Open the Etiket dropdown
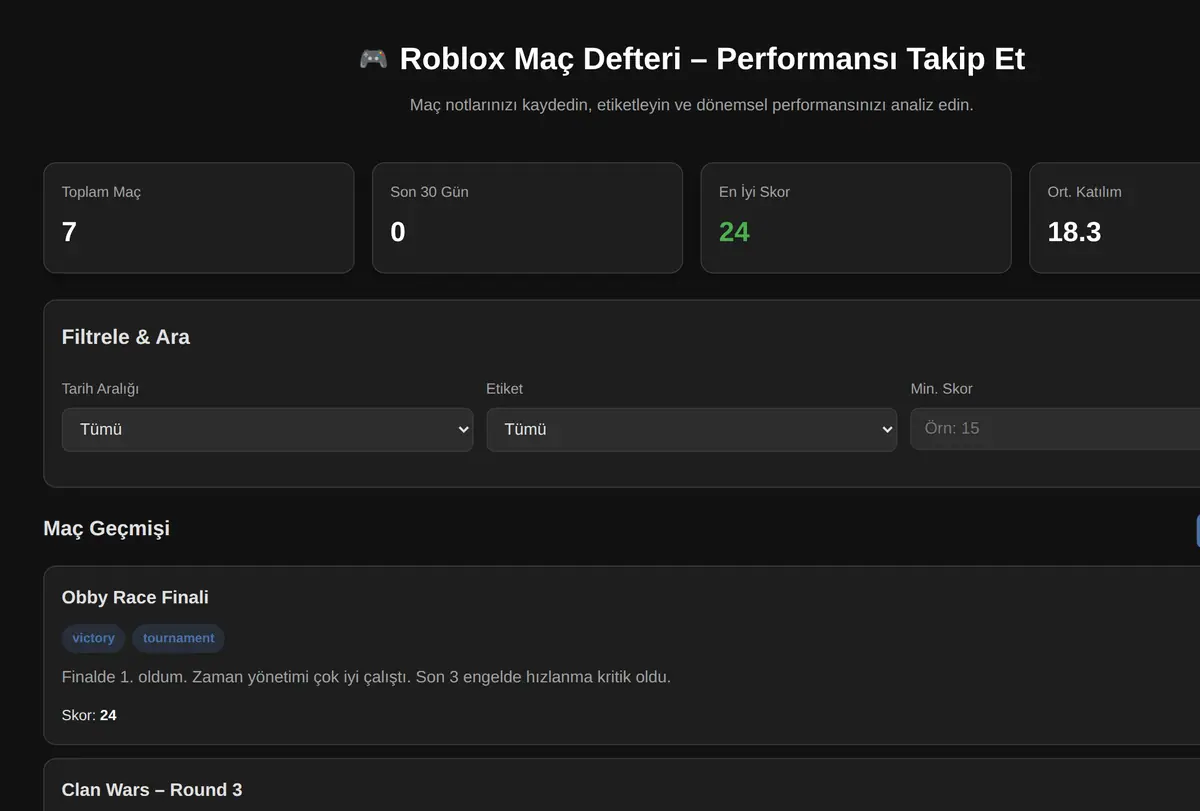This screenshot has height=811, width=1200. pos(692,429)
